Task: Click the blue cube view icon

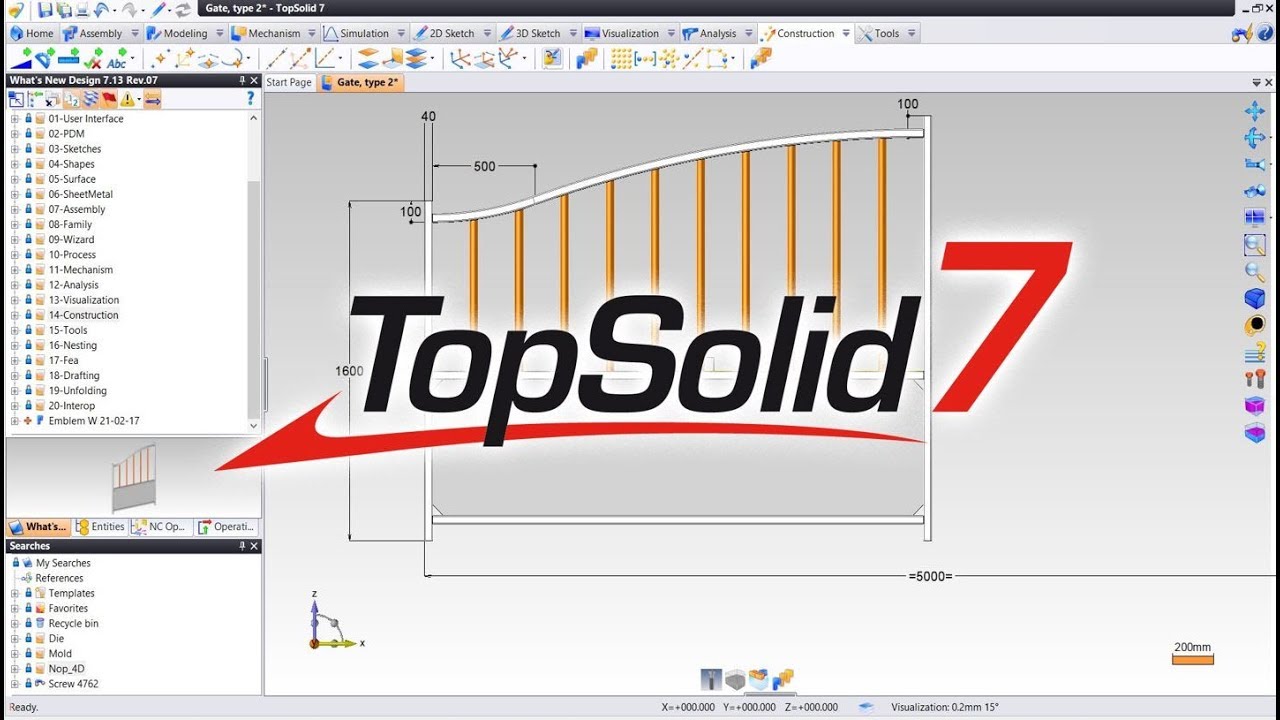Action: point(1254,298)
